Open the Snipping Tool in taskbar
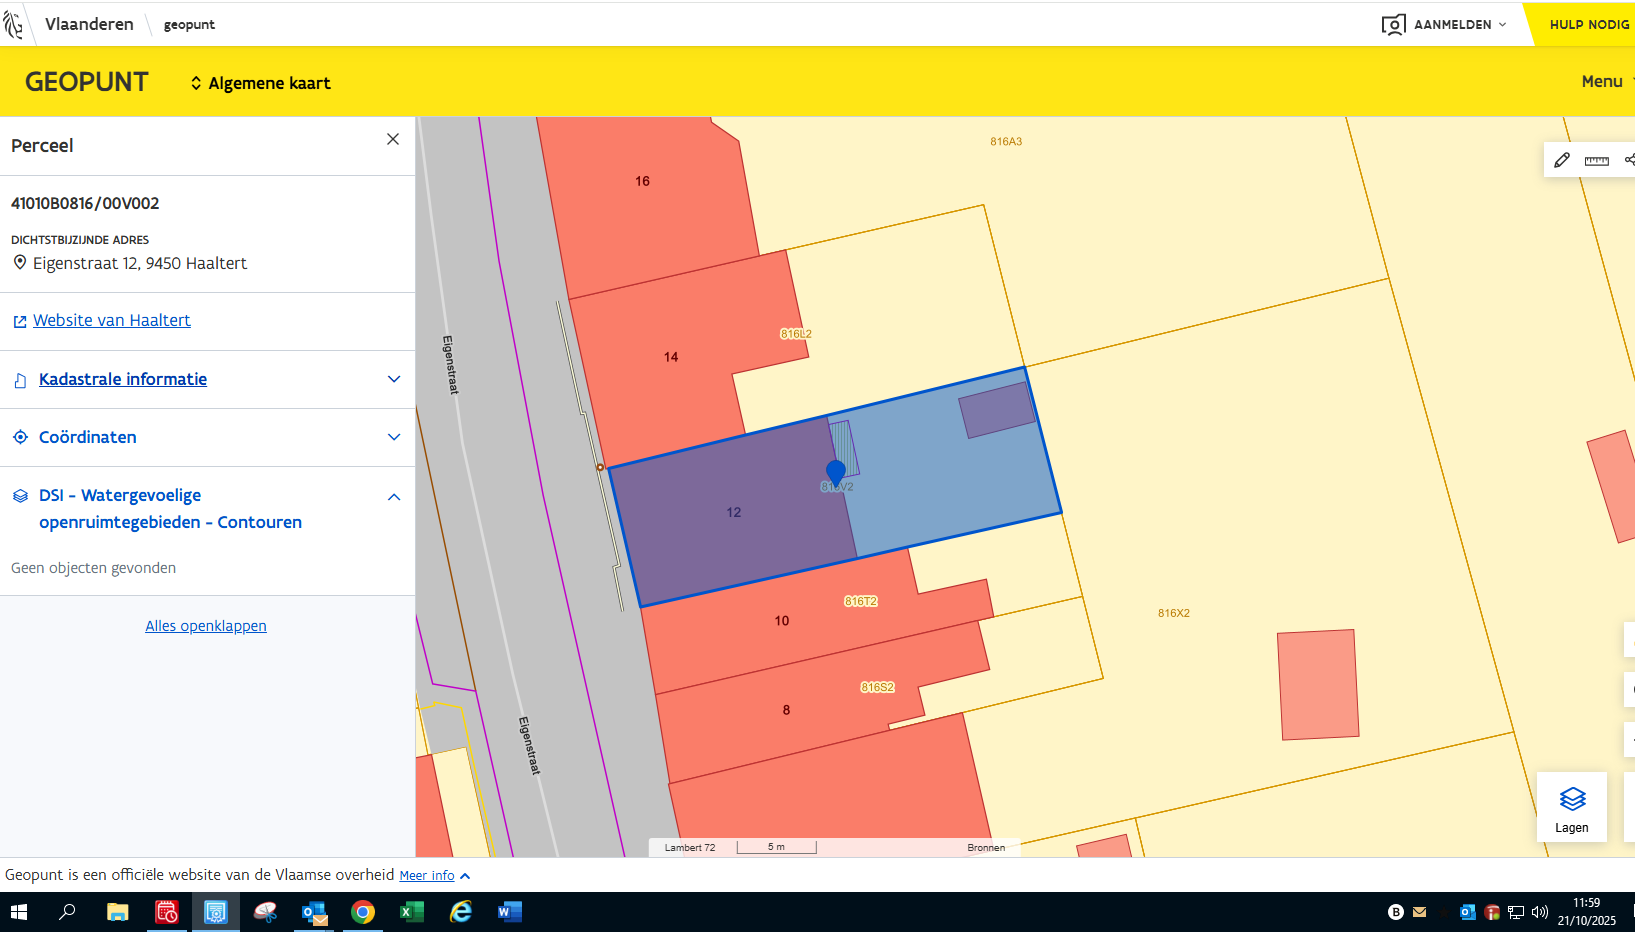Viewport: 1635px width, 932px height. 265,912
